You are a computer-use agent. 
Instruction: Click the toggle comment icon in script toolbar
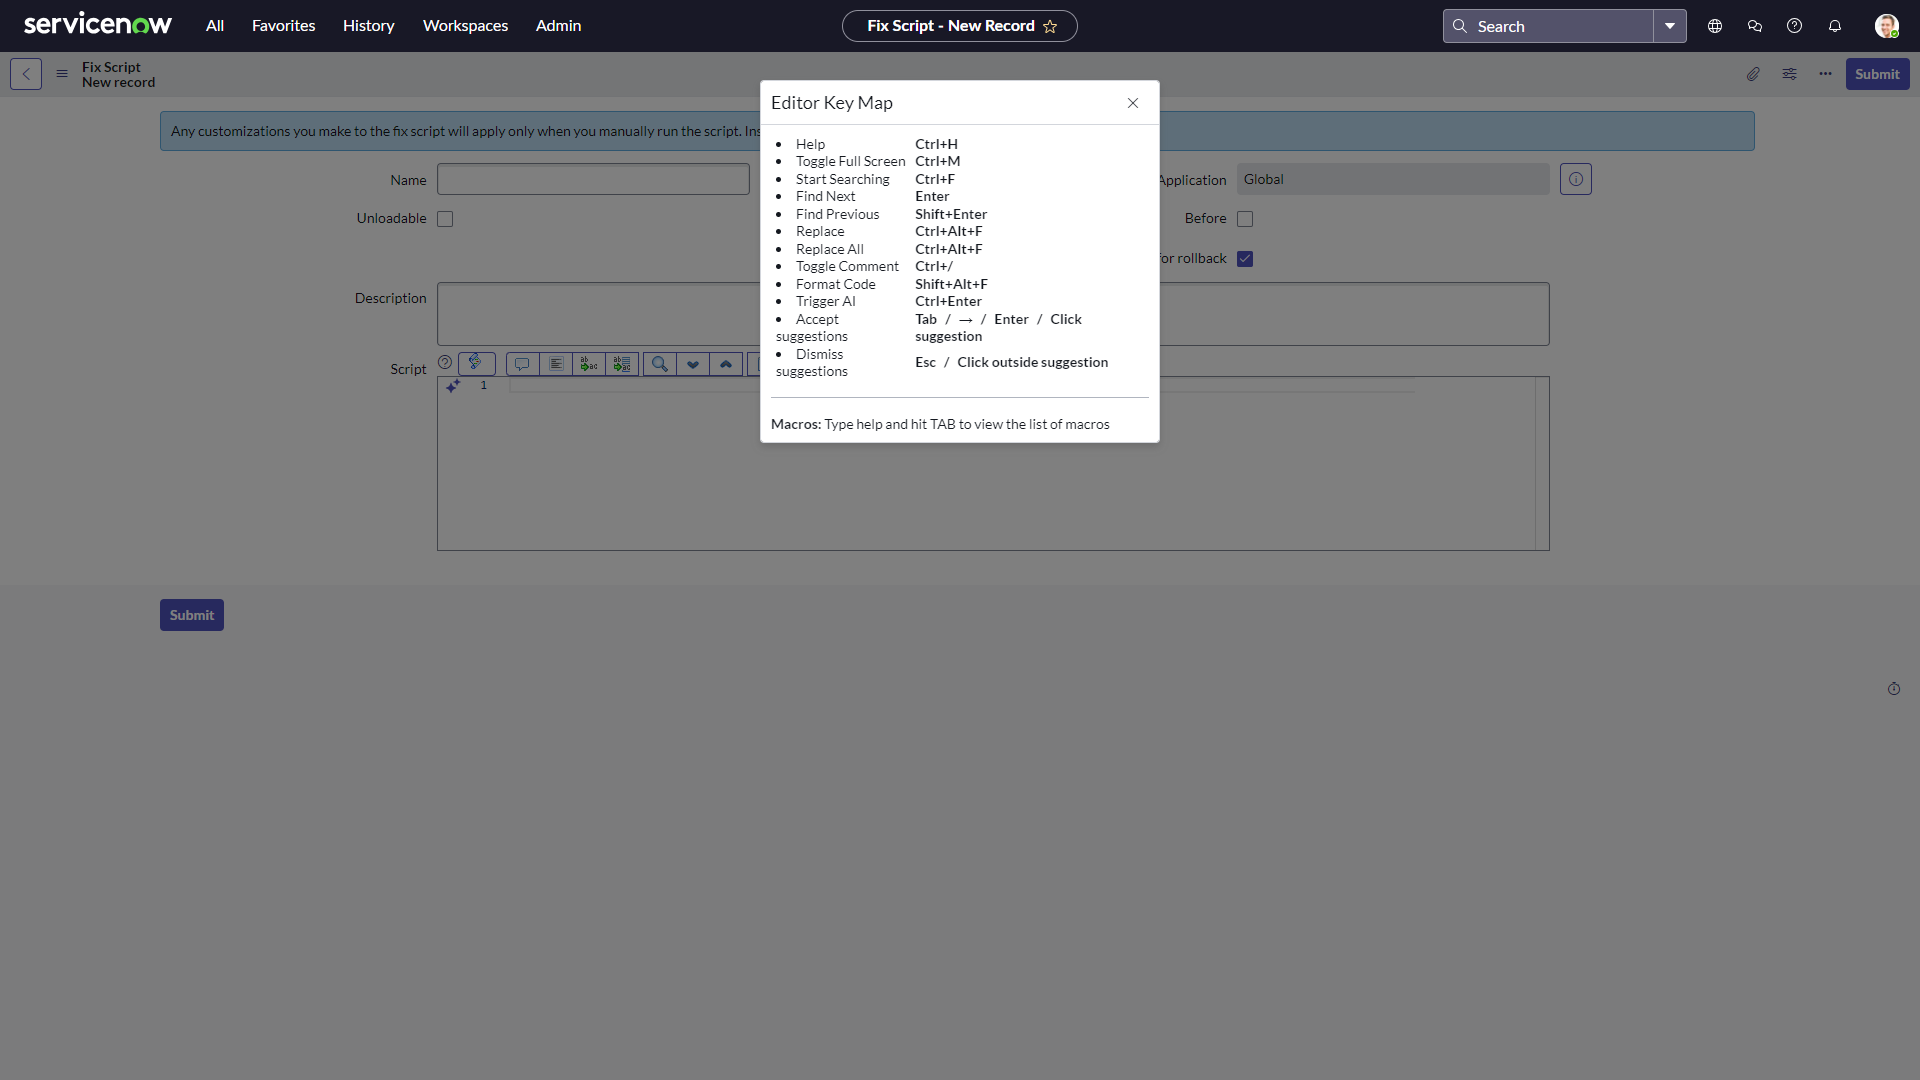522,364
